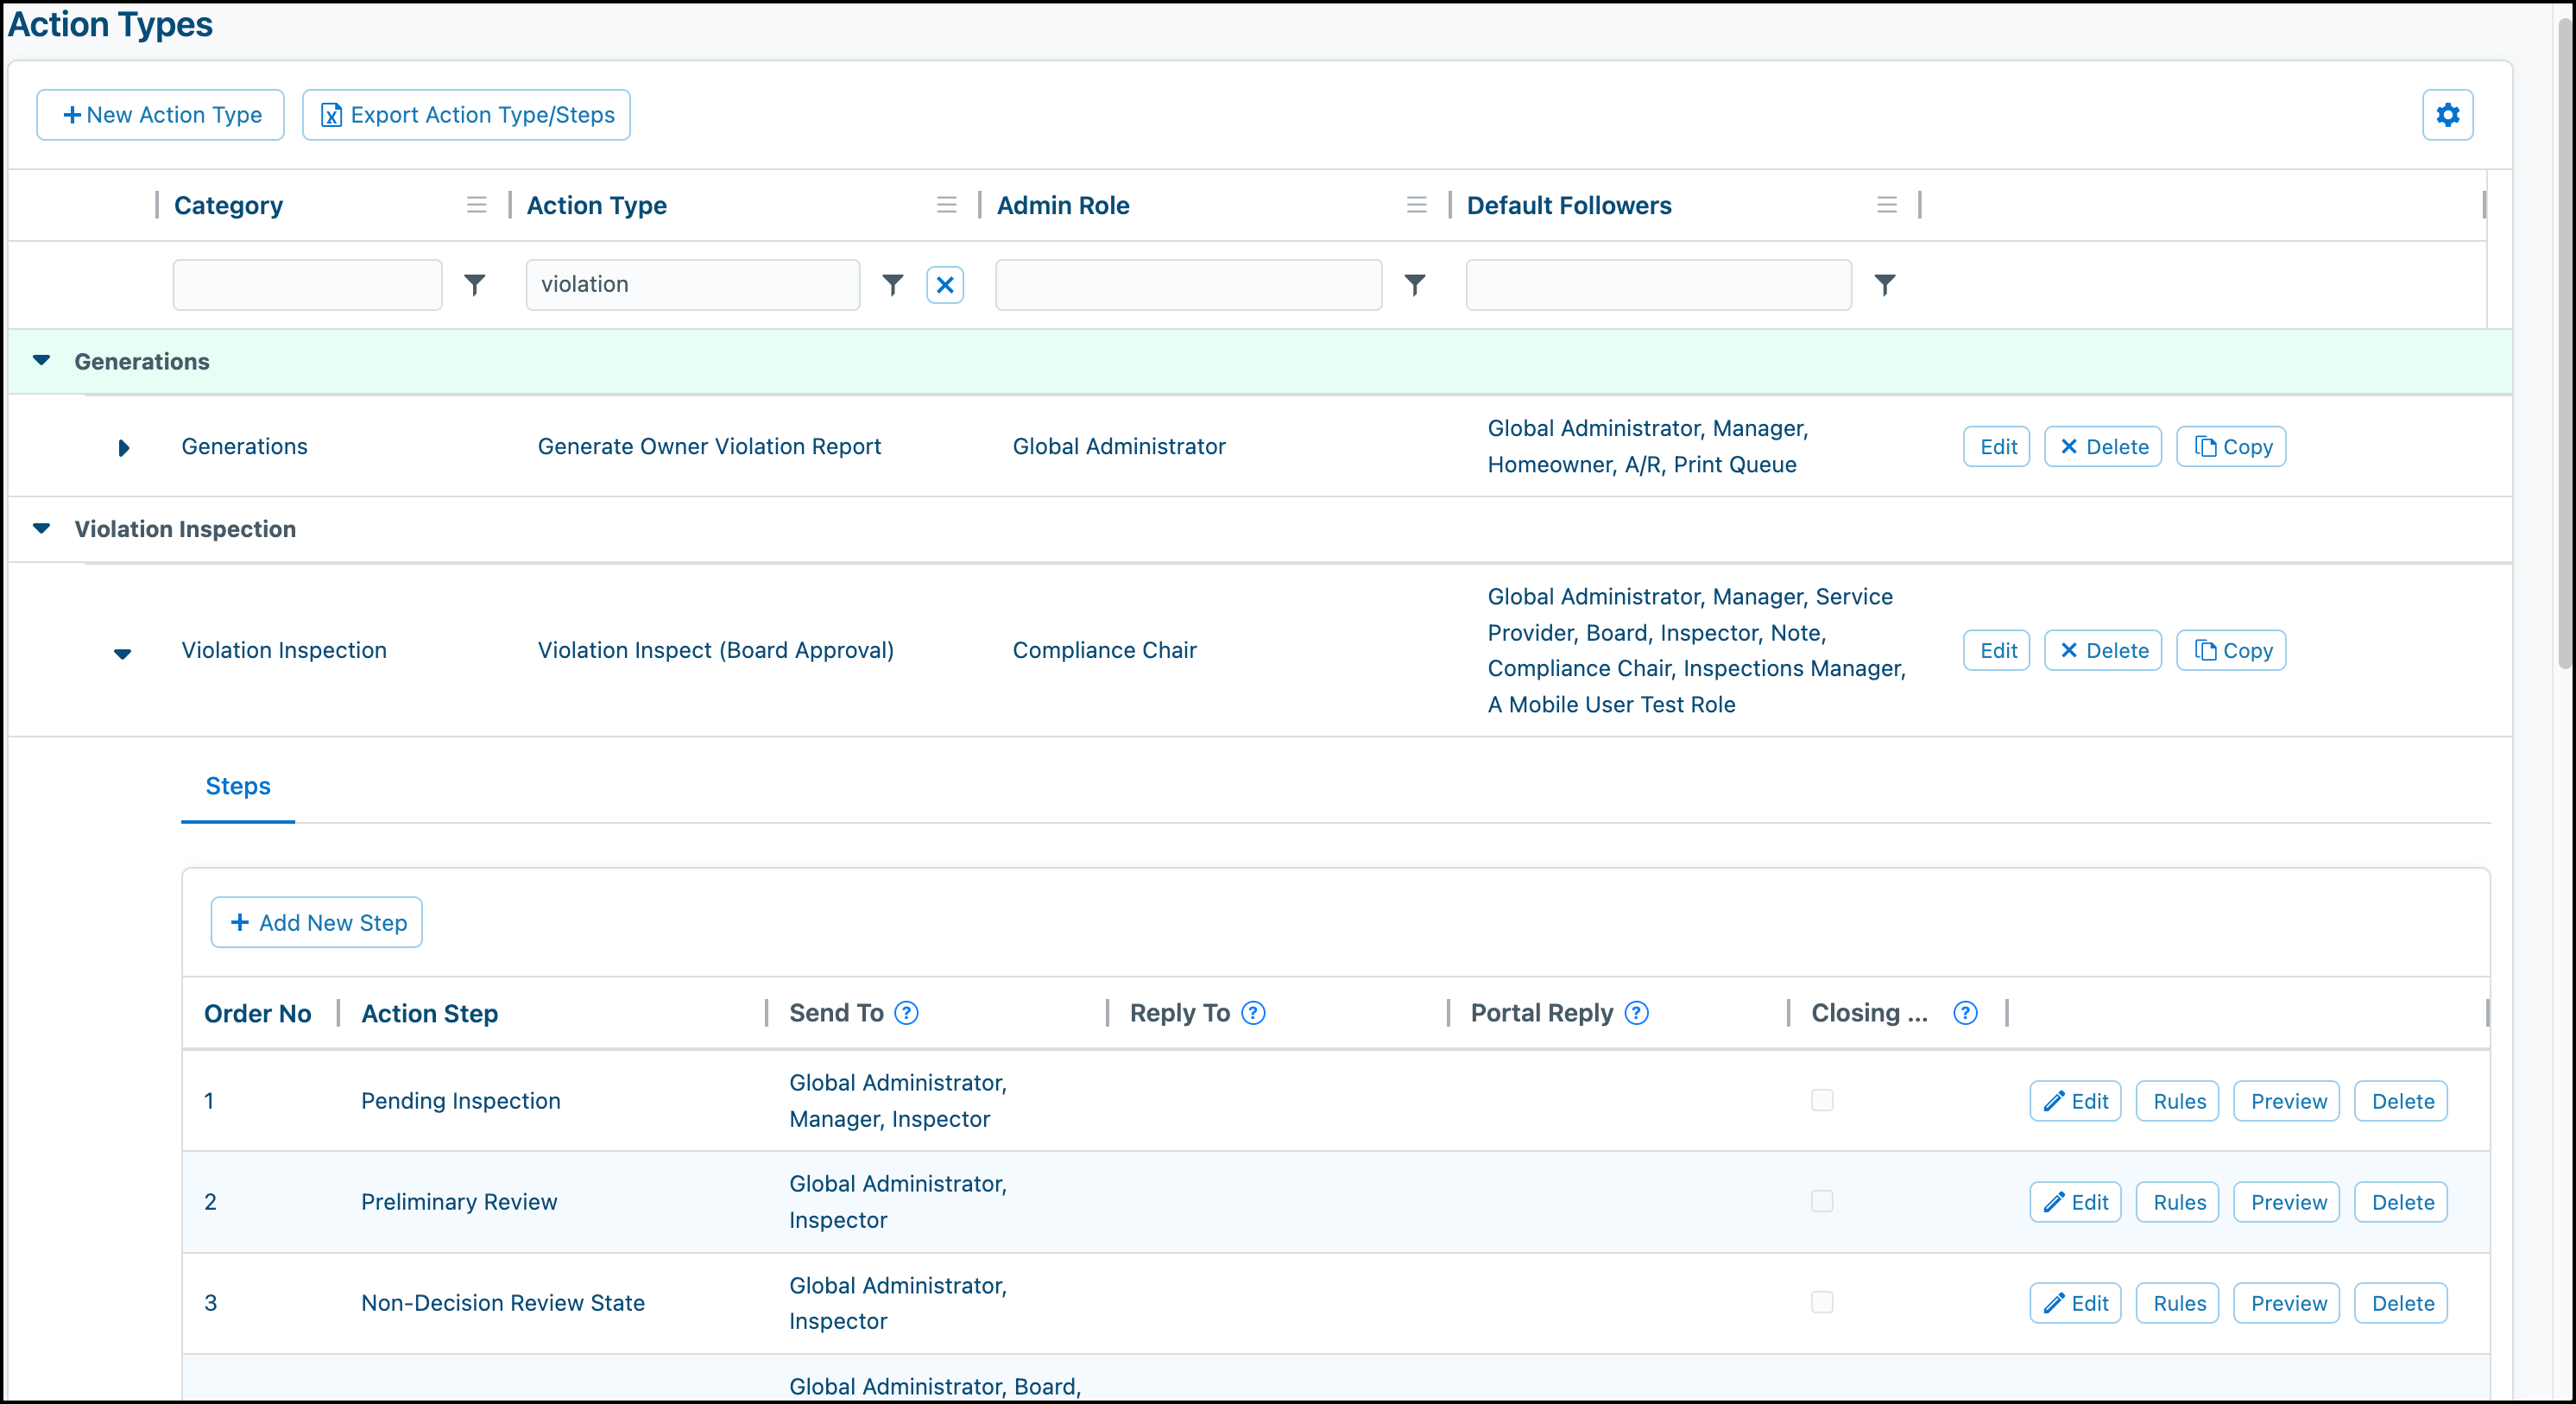This screenshot has width=2576, height=1404.
Task: Delete the Violation Inspect (Board Approval) action type
Action: coord(2103,651)
